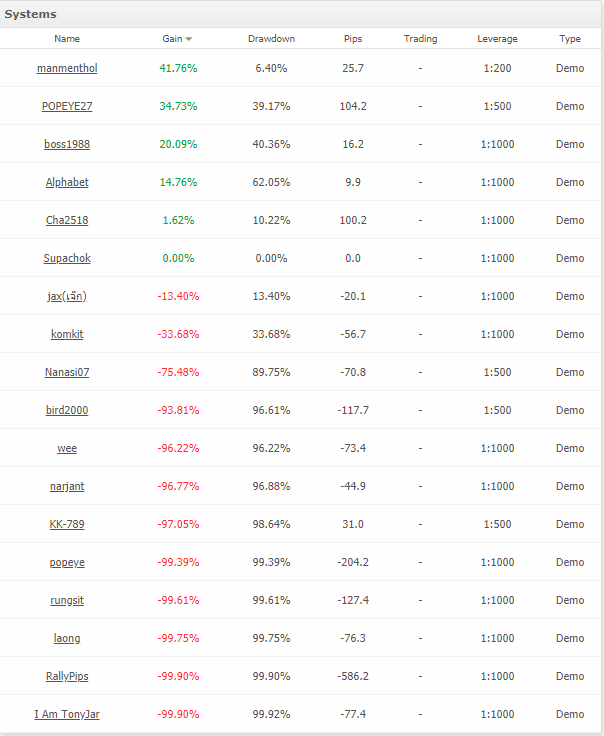Sort by the Drawdown column header
604x736 pixels.
[x=271, y=39]
